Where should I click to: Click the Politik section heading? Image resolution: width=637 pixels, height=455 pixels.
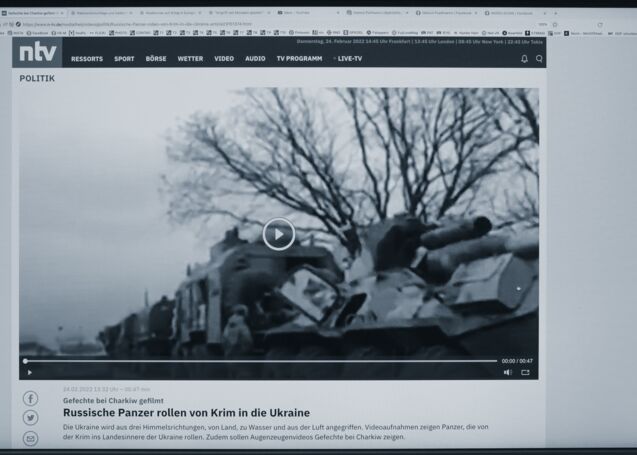tap(37, 78)
